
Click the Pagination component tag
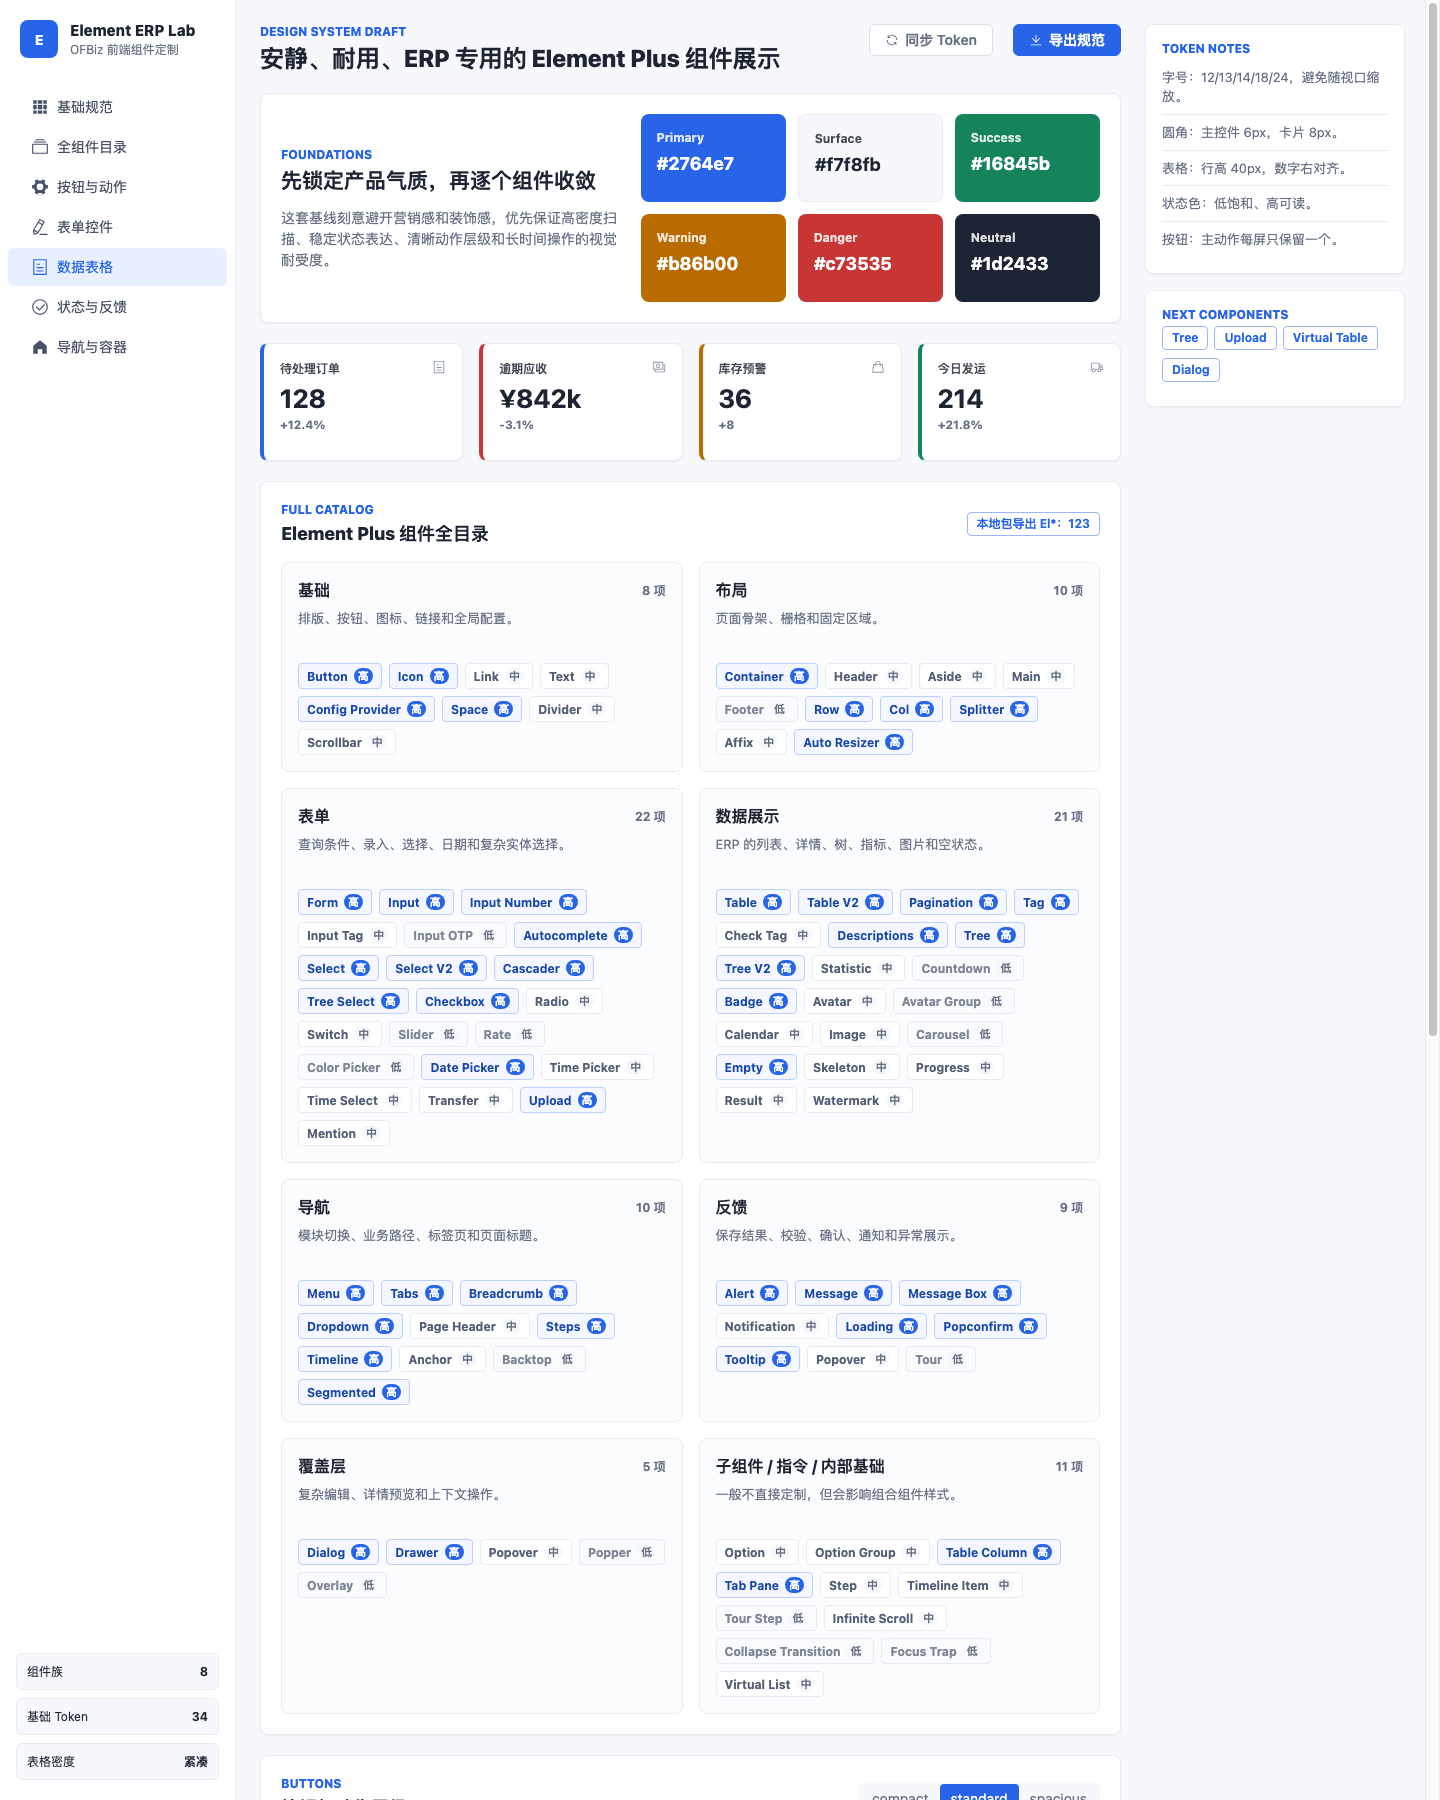(x=953, y=903)
